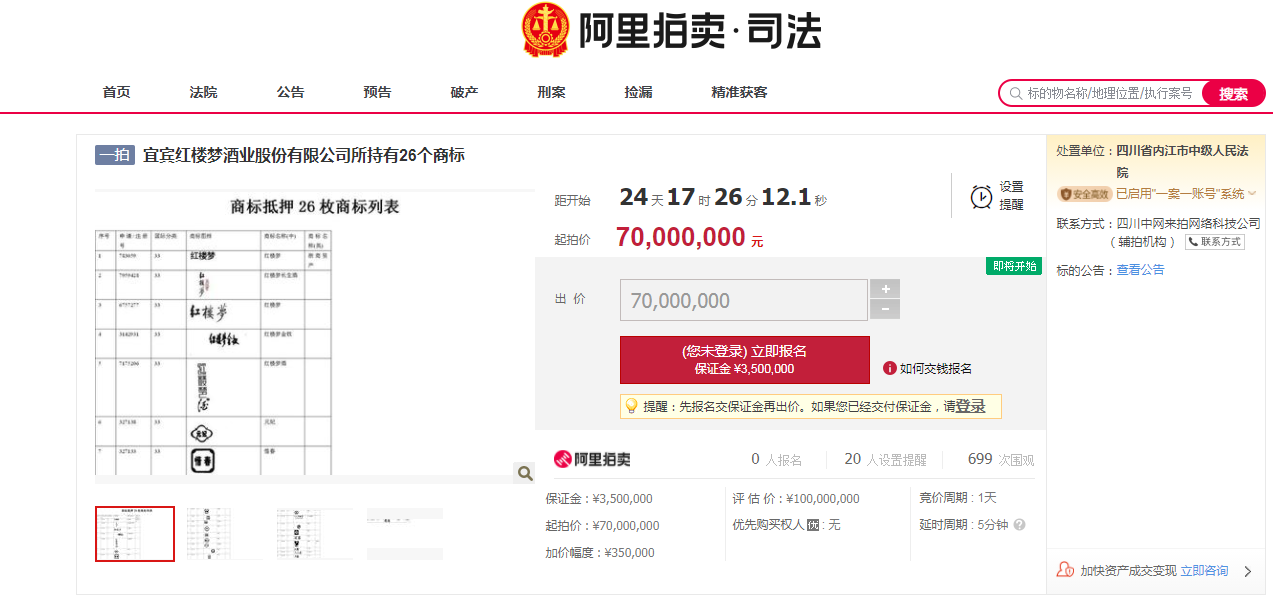Click the 四川省内江市中级人民法院 court name
1273x606 pixels.
[1183, 161]
